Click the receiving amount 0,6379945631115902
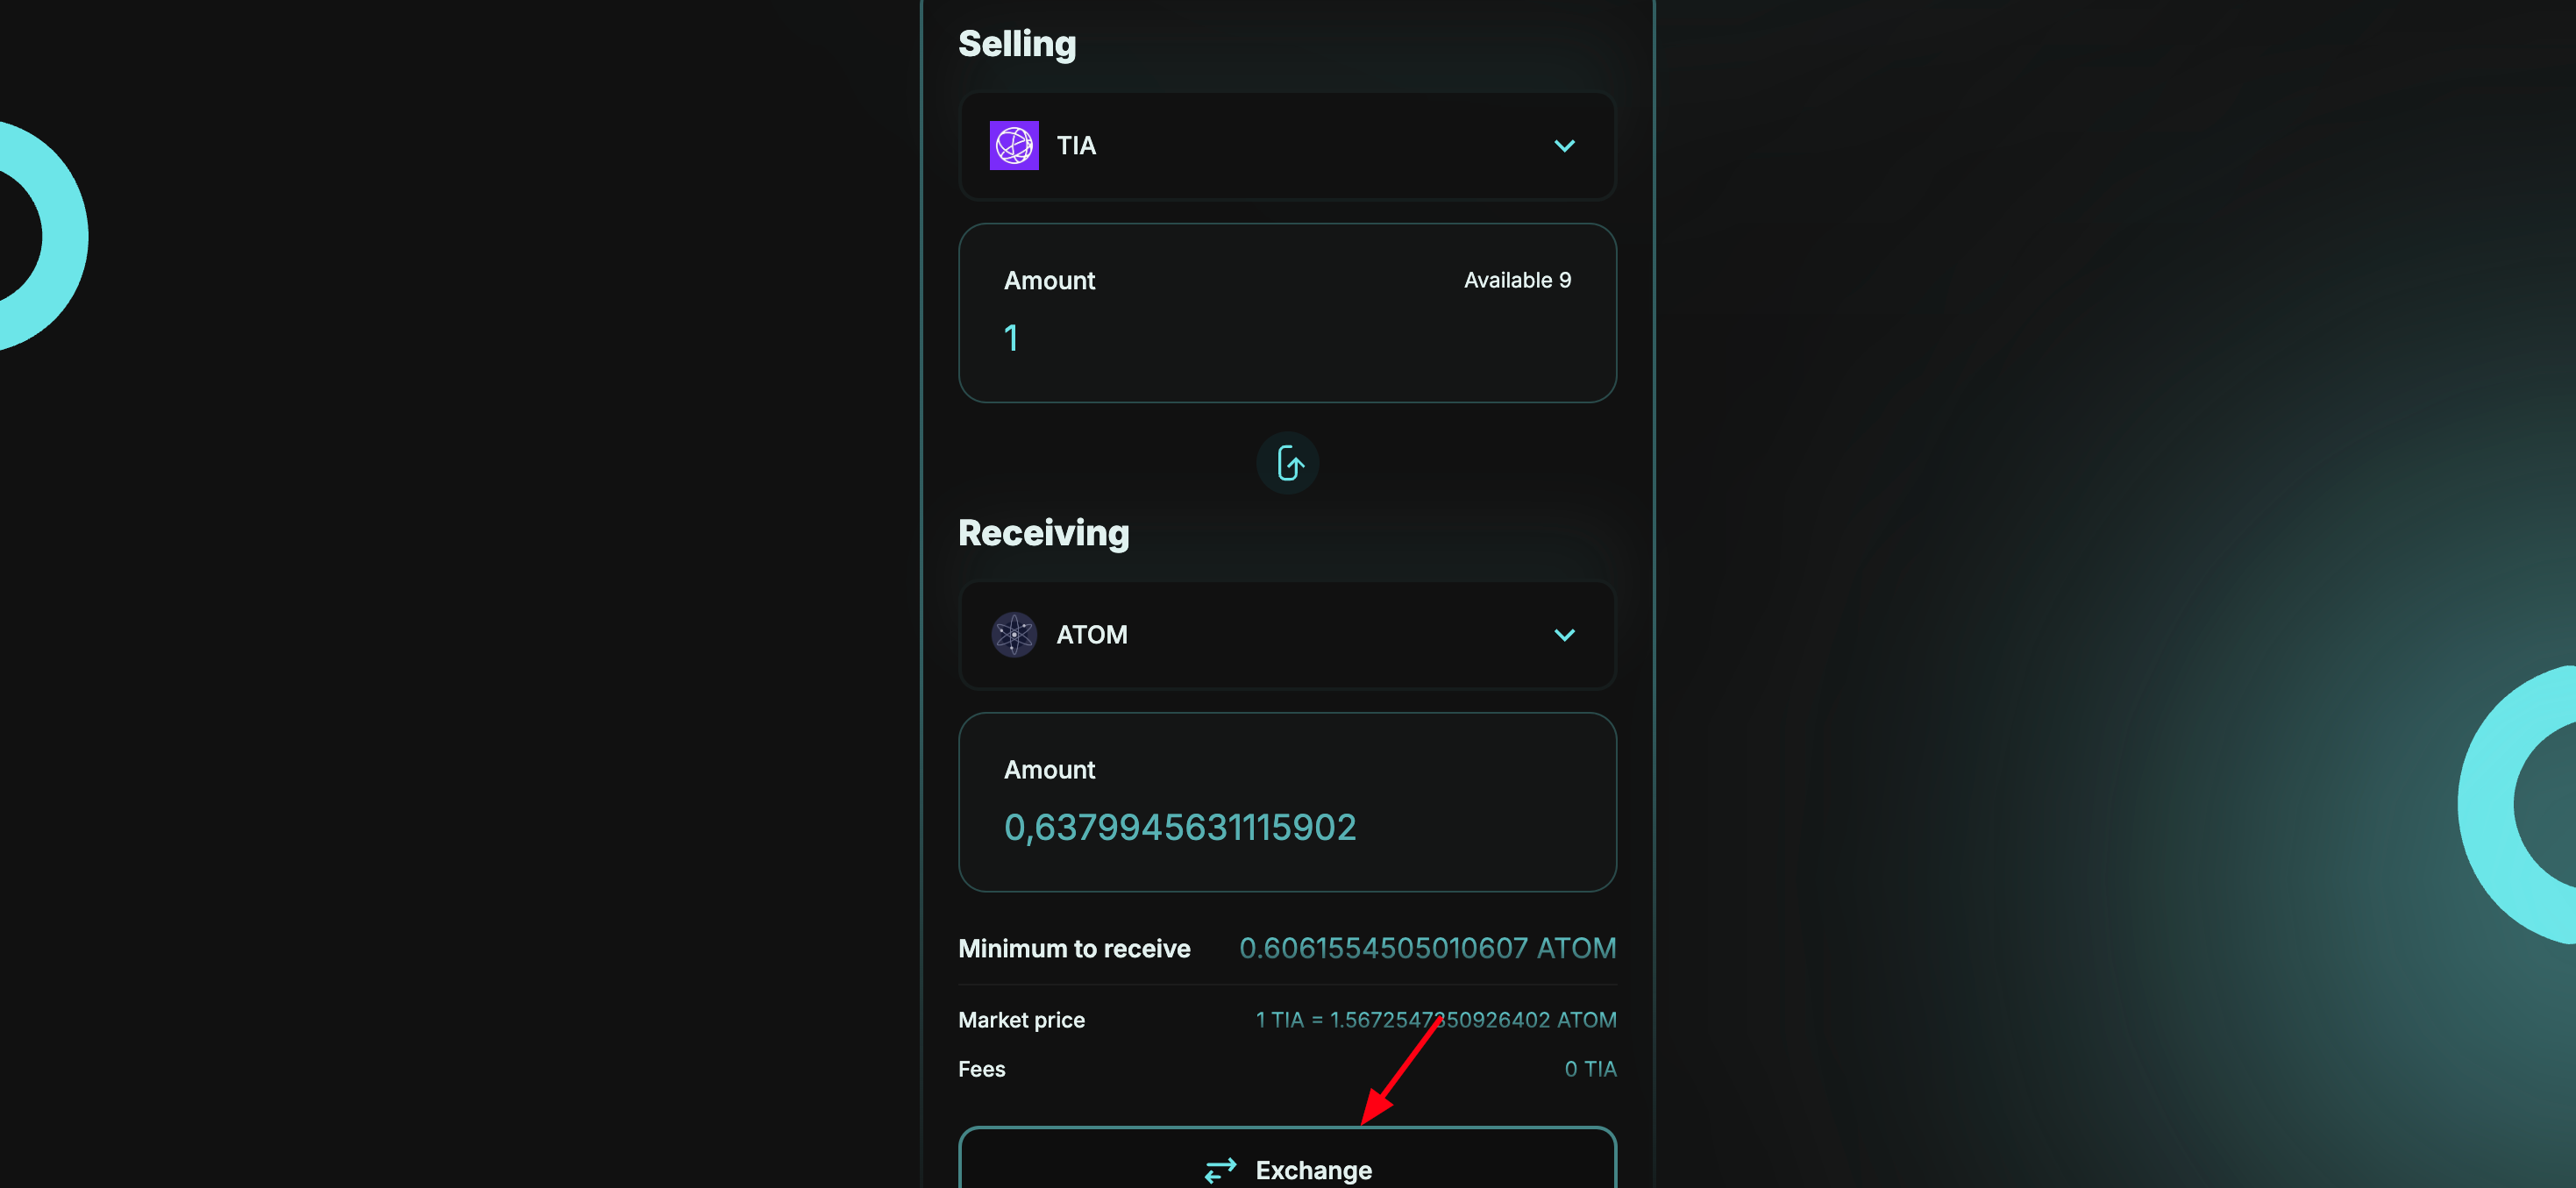Image resolution: width=2576 pixels, height=1188 pixels. click(1180, 827)
